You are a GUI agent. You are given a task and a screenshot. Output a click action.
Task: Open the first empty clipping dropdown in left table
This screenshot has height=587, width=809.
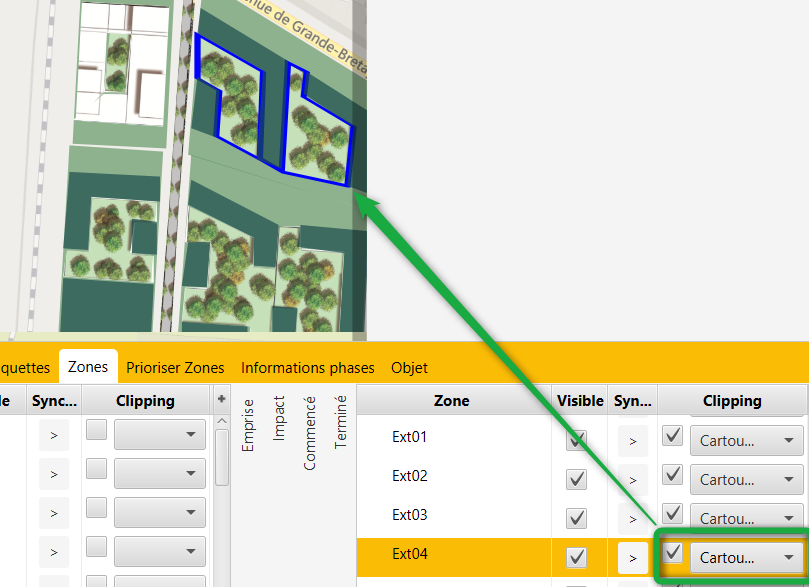tap(160, 435)
